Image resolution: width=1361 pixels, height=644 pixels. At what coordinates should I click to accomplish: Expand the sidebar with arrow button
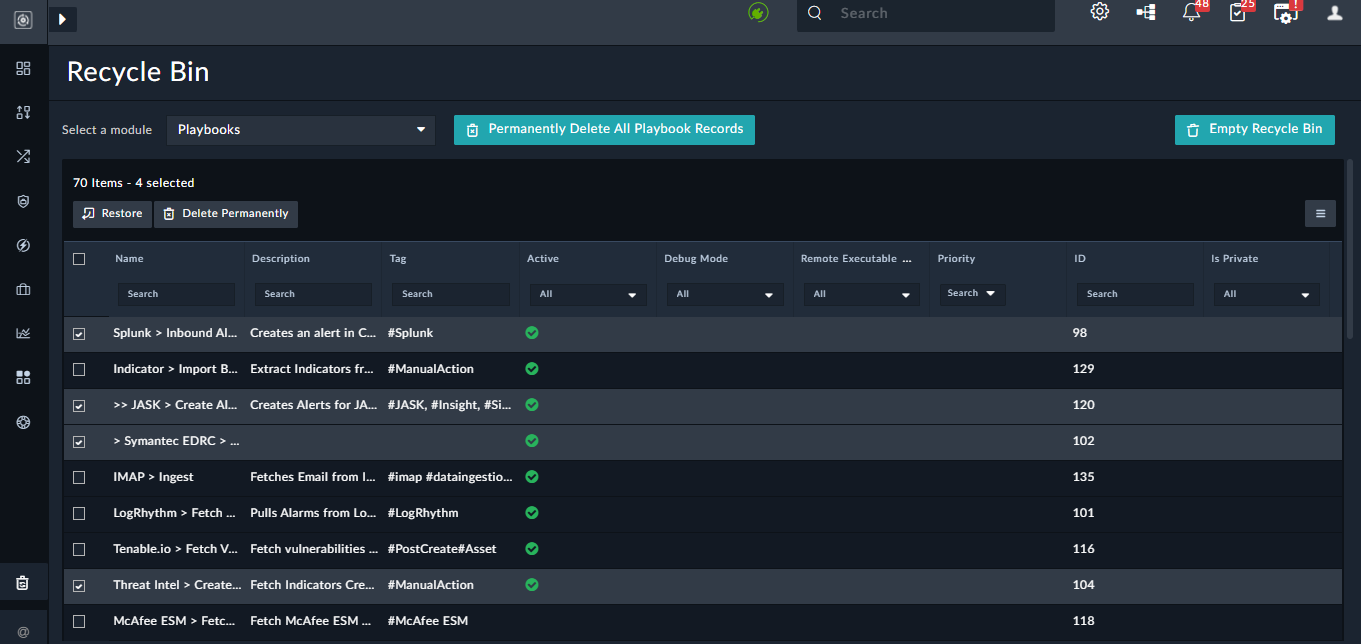click(62, 19)
